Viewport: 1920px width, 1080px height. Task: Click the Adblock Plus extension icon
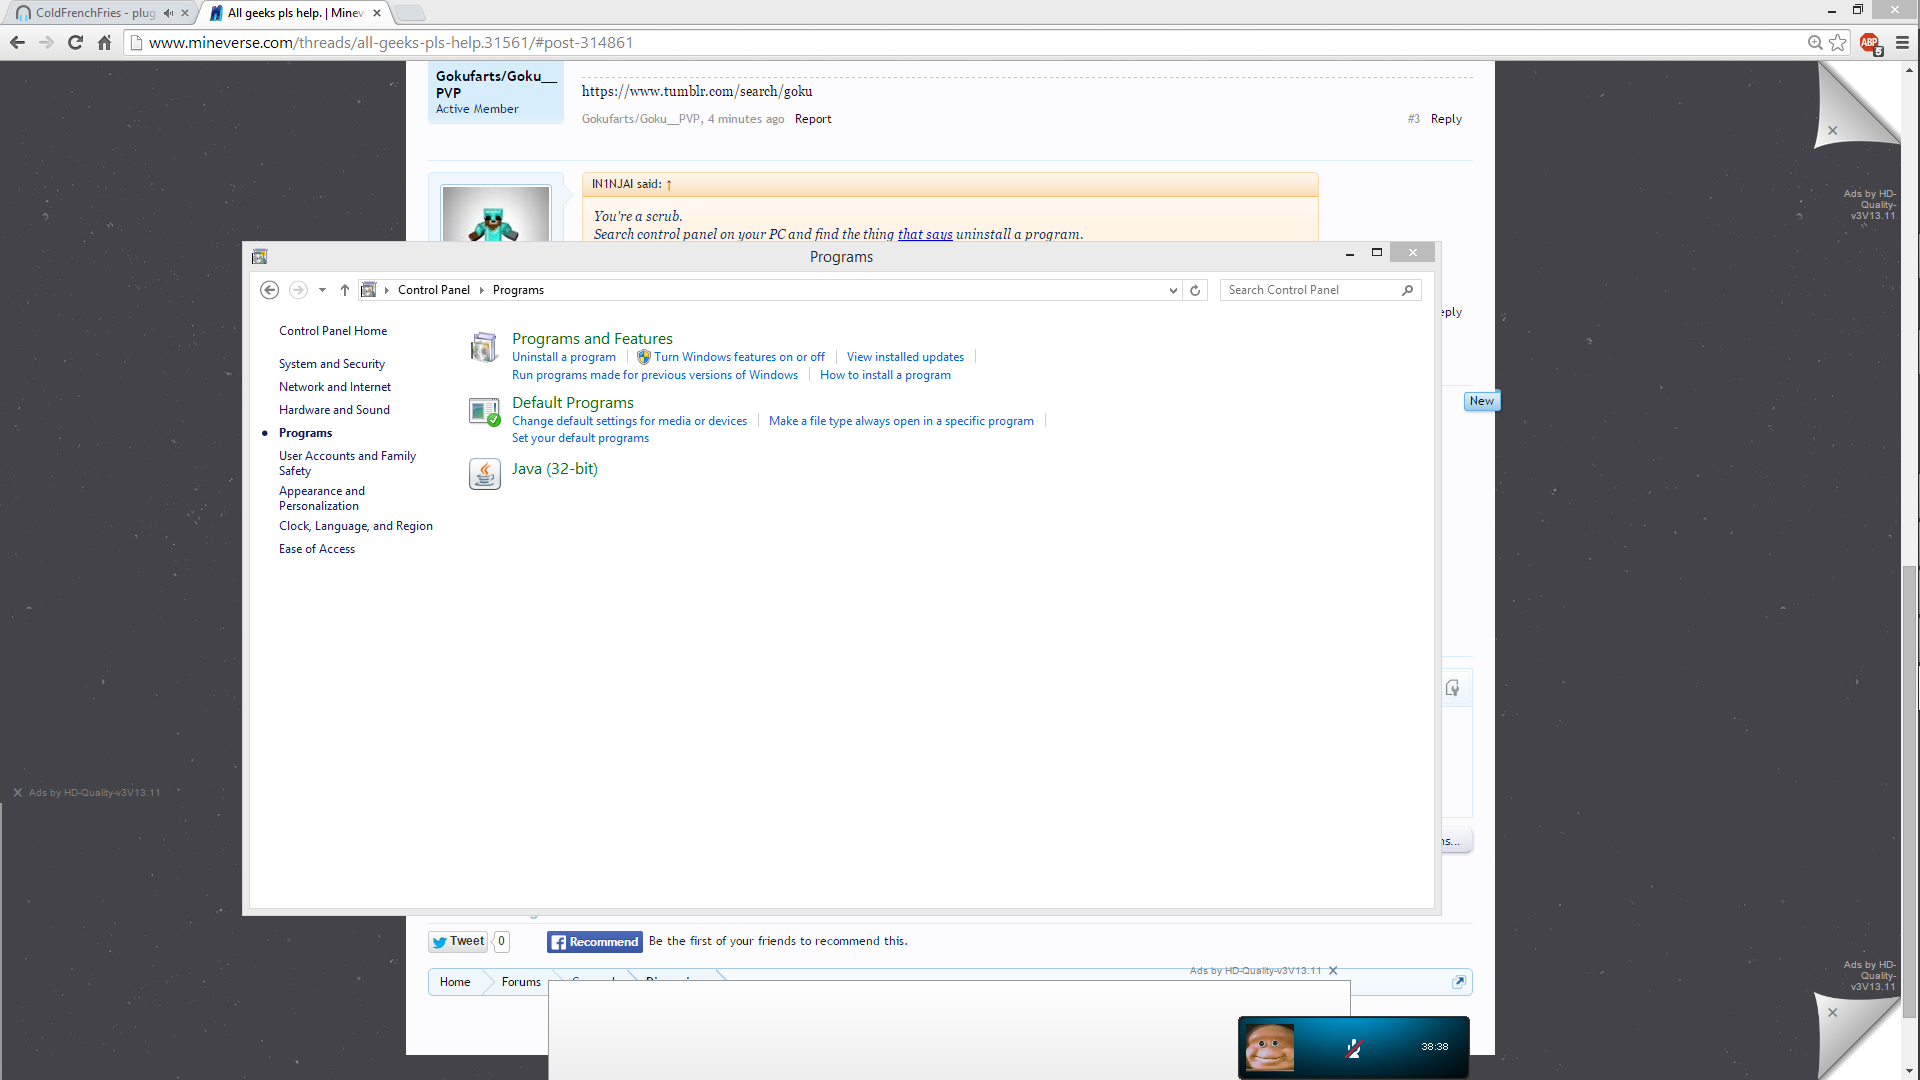[x=1869, y=42]
